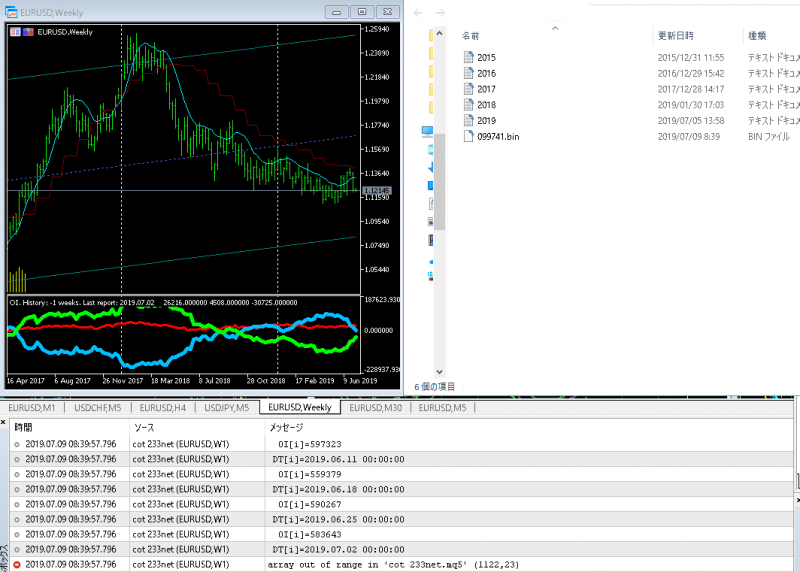
Task: Select log row OI[i]=559379
Action: [401, 474]
